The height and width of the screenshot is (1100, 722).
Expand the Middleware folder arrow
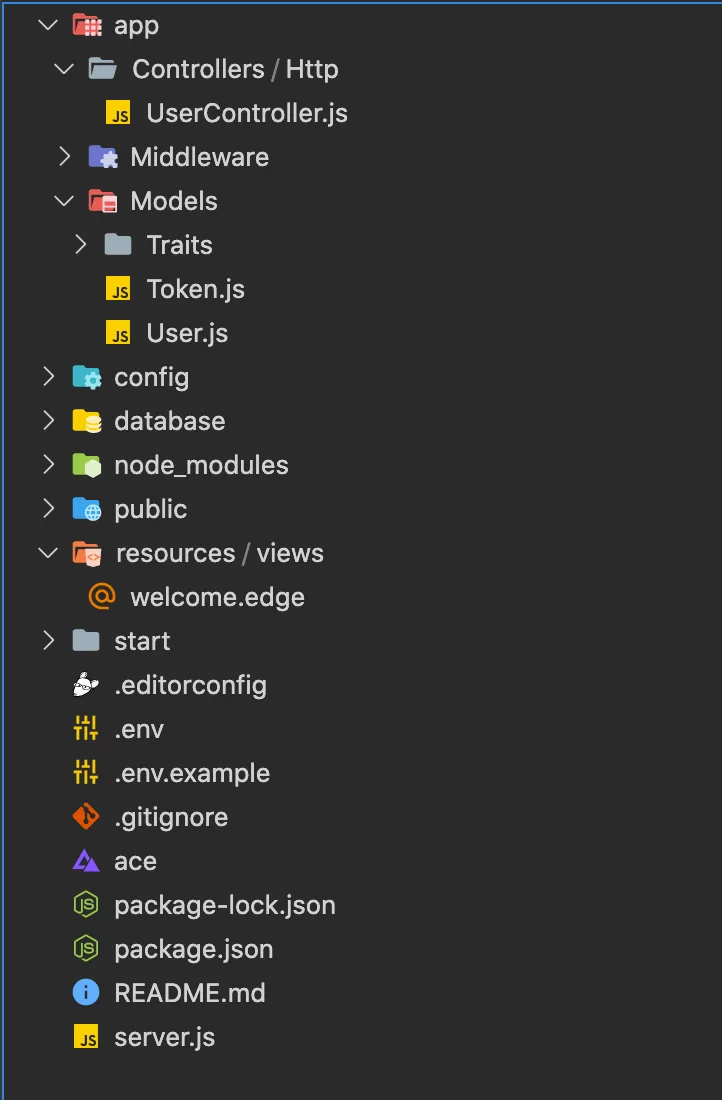click(x=65, y=156)
